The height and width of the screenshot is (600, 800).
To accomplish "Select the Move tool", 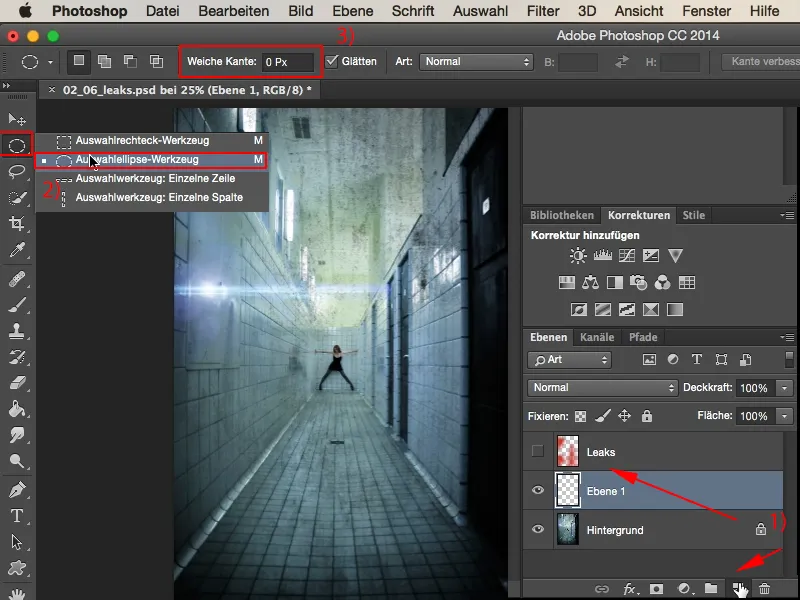I will tap(17, 119).
